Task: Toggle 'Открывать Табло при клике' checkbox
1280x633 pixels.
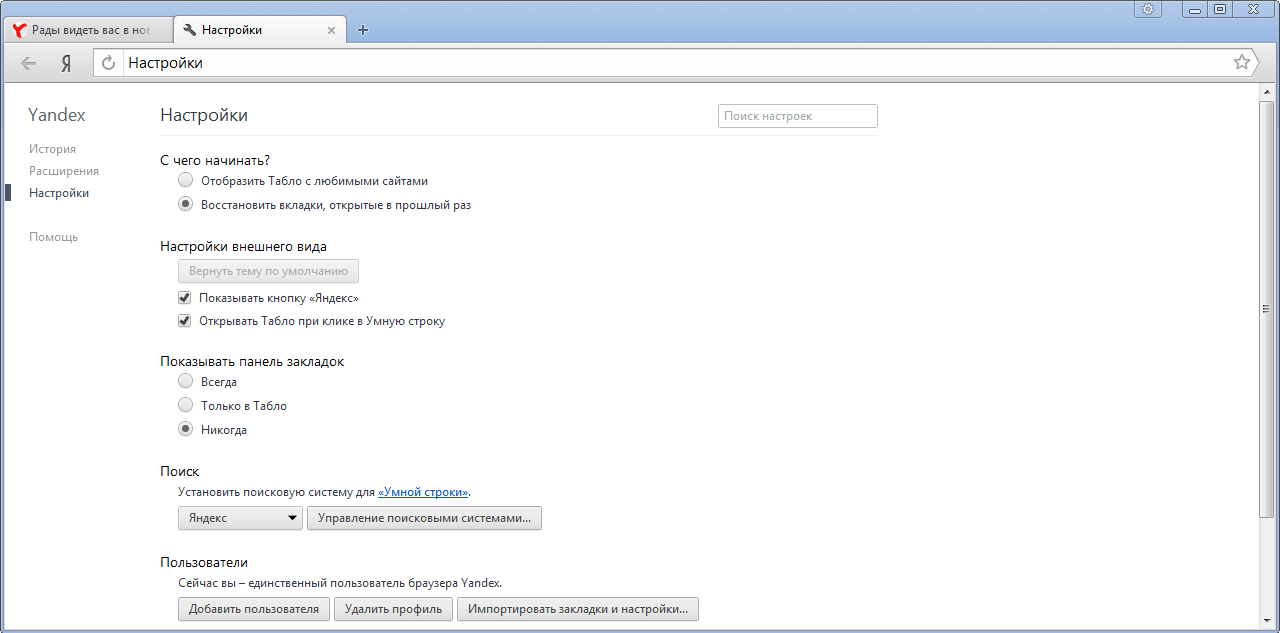Action: (x=184, y=322)
